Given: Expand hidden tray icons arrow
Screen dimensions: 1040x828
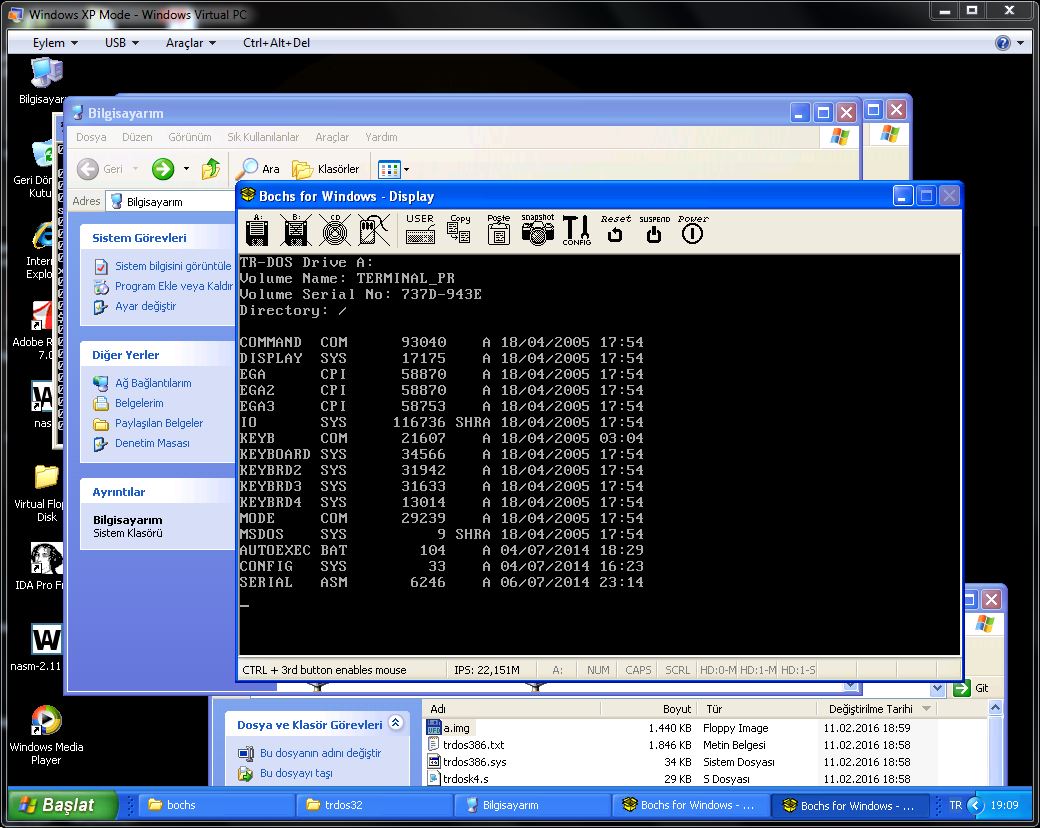Looking at the screenshot, I should (975, 805).
